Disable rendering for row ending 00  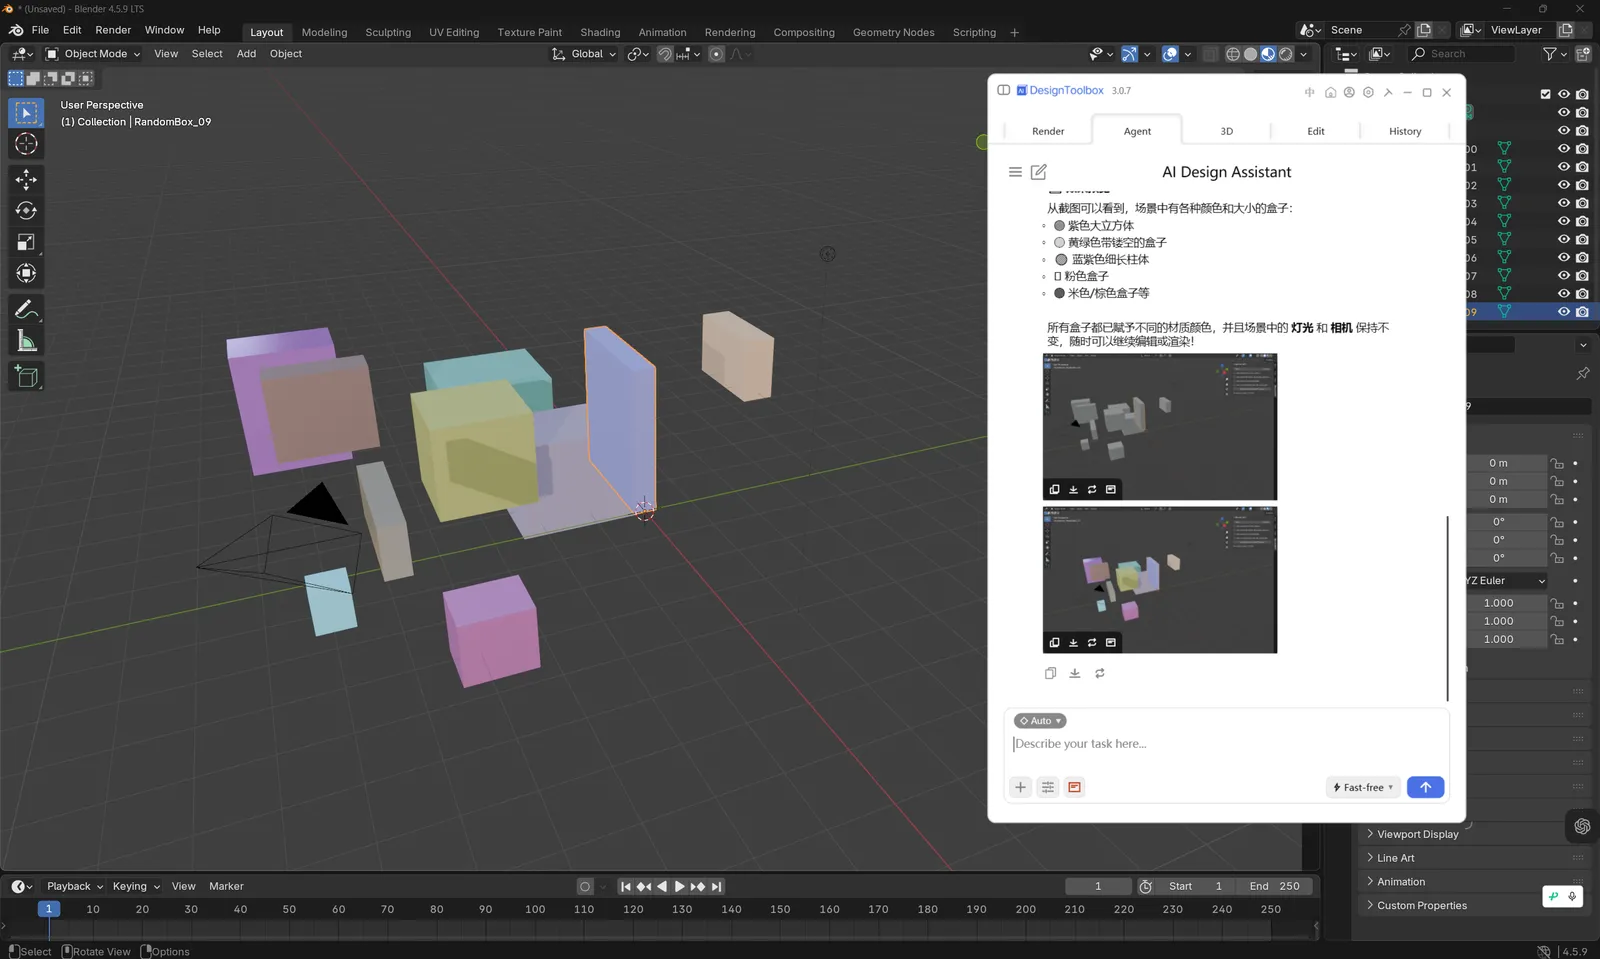(1582, 149)
